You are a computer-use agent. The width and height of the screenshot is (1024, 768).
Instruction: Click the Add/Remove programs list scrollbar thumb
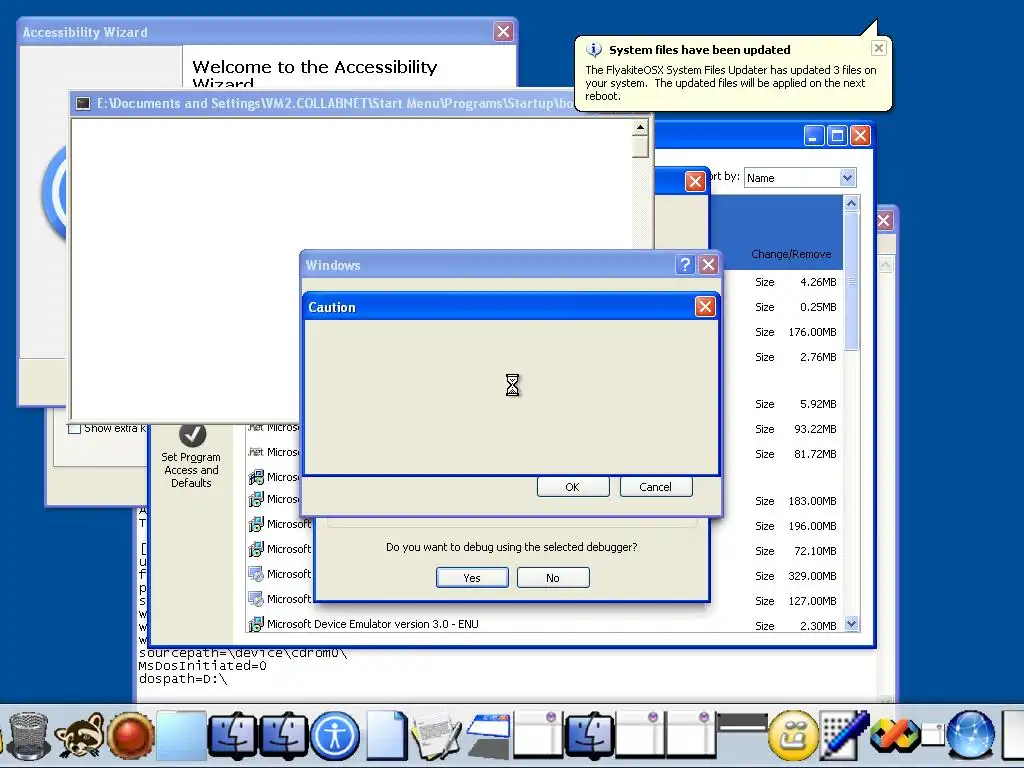tap(851, 281)
